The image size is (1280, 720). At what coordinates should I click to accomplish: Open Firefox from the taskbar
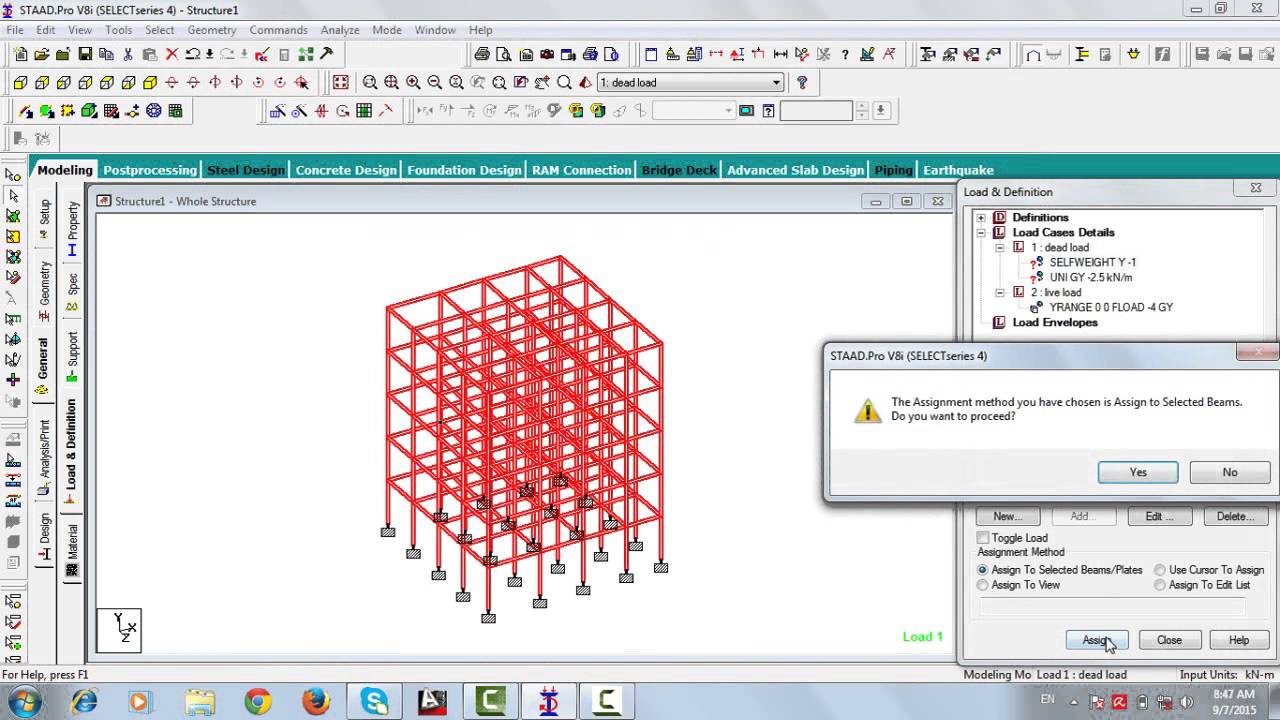click(316, 702)
